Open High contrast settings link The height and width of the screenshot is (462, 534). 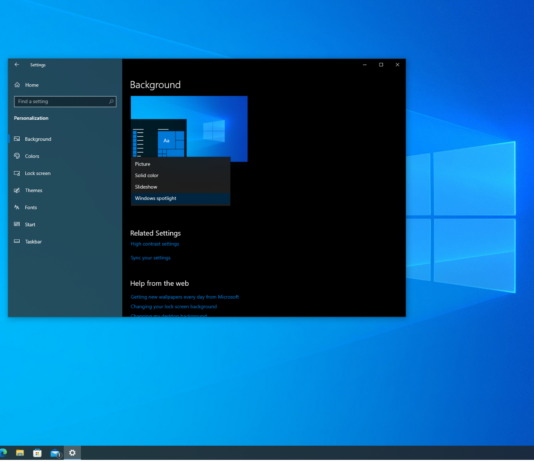(155, 244)
